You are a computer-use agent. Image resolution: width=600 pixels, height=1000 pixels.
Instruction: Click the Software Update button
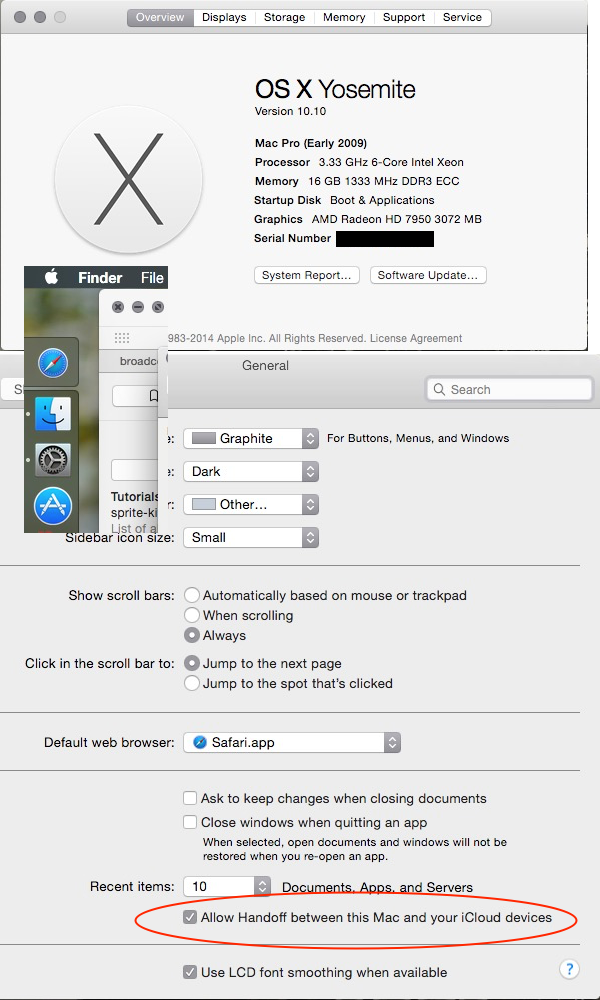(428, 275)
